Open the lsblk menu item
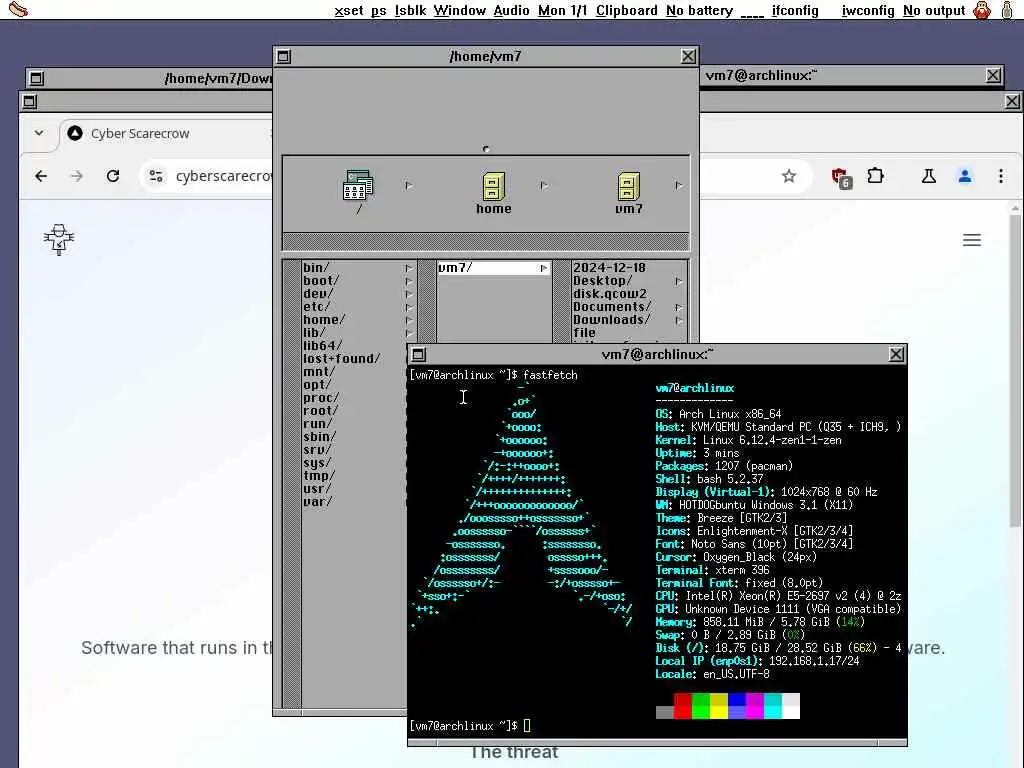Viewport: 1024px width, 768px height. (410, 10)
